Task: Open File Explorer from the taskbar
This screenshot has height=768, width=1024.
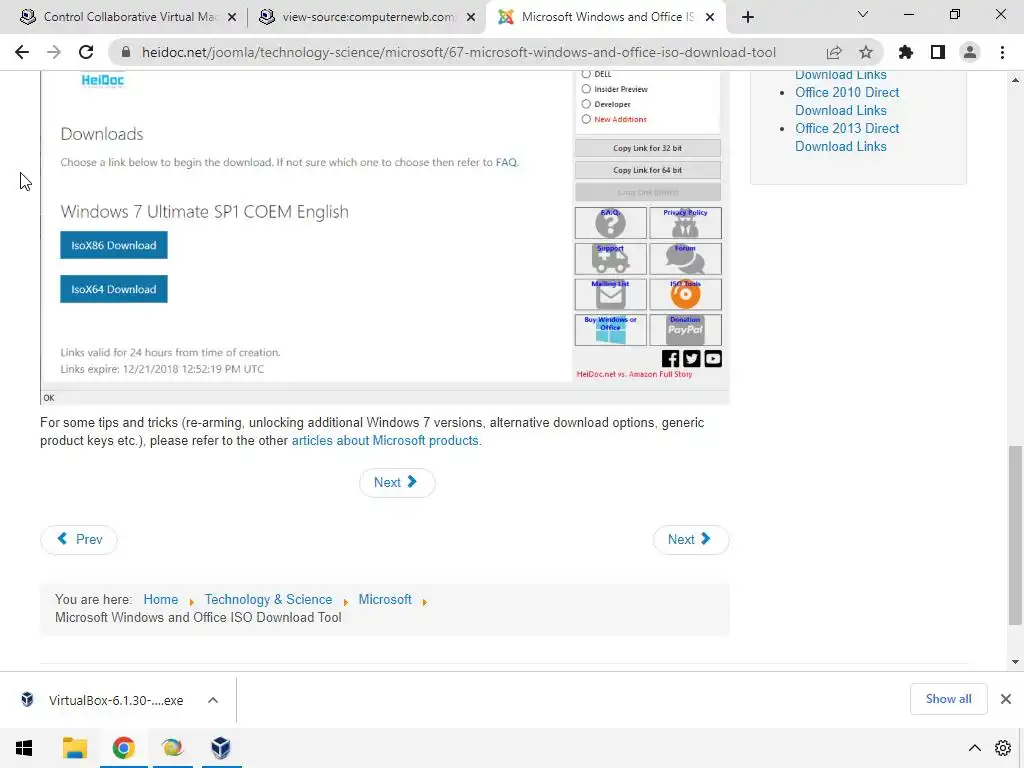Action: (74, 748)
